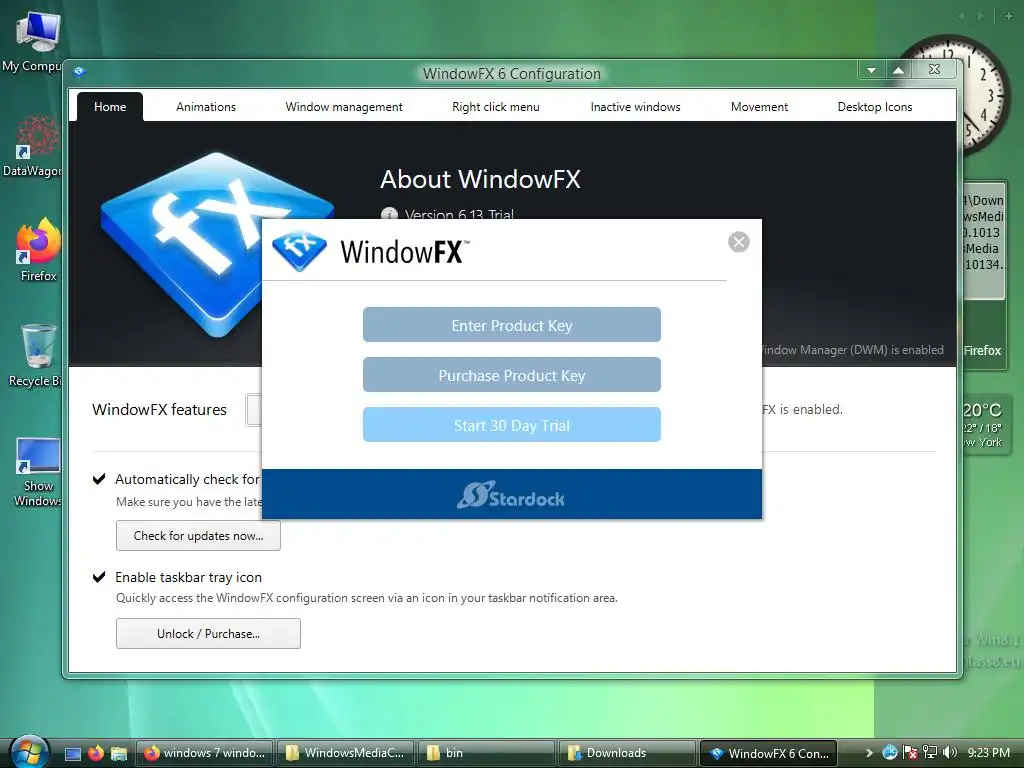Open the Window management tab

pyautogui.click(x=344, y=106)
